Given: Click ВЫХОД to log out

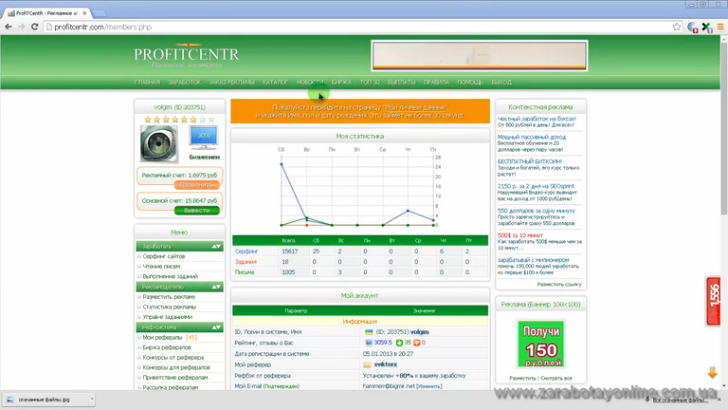Looking at the screenshot, I should tap(501, 82).
